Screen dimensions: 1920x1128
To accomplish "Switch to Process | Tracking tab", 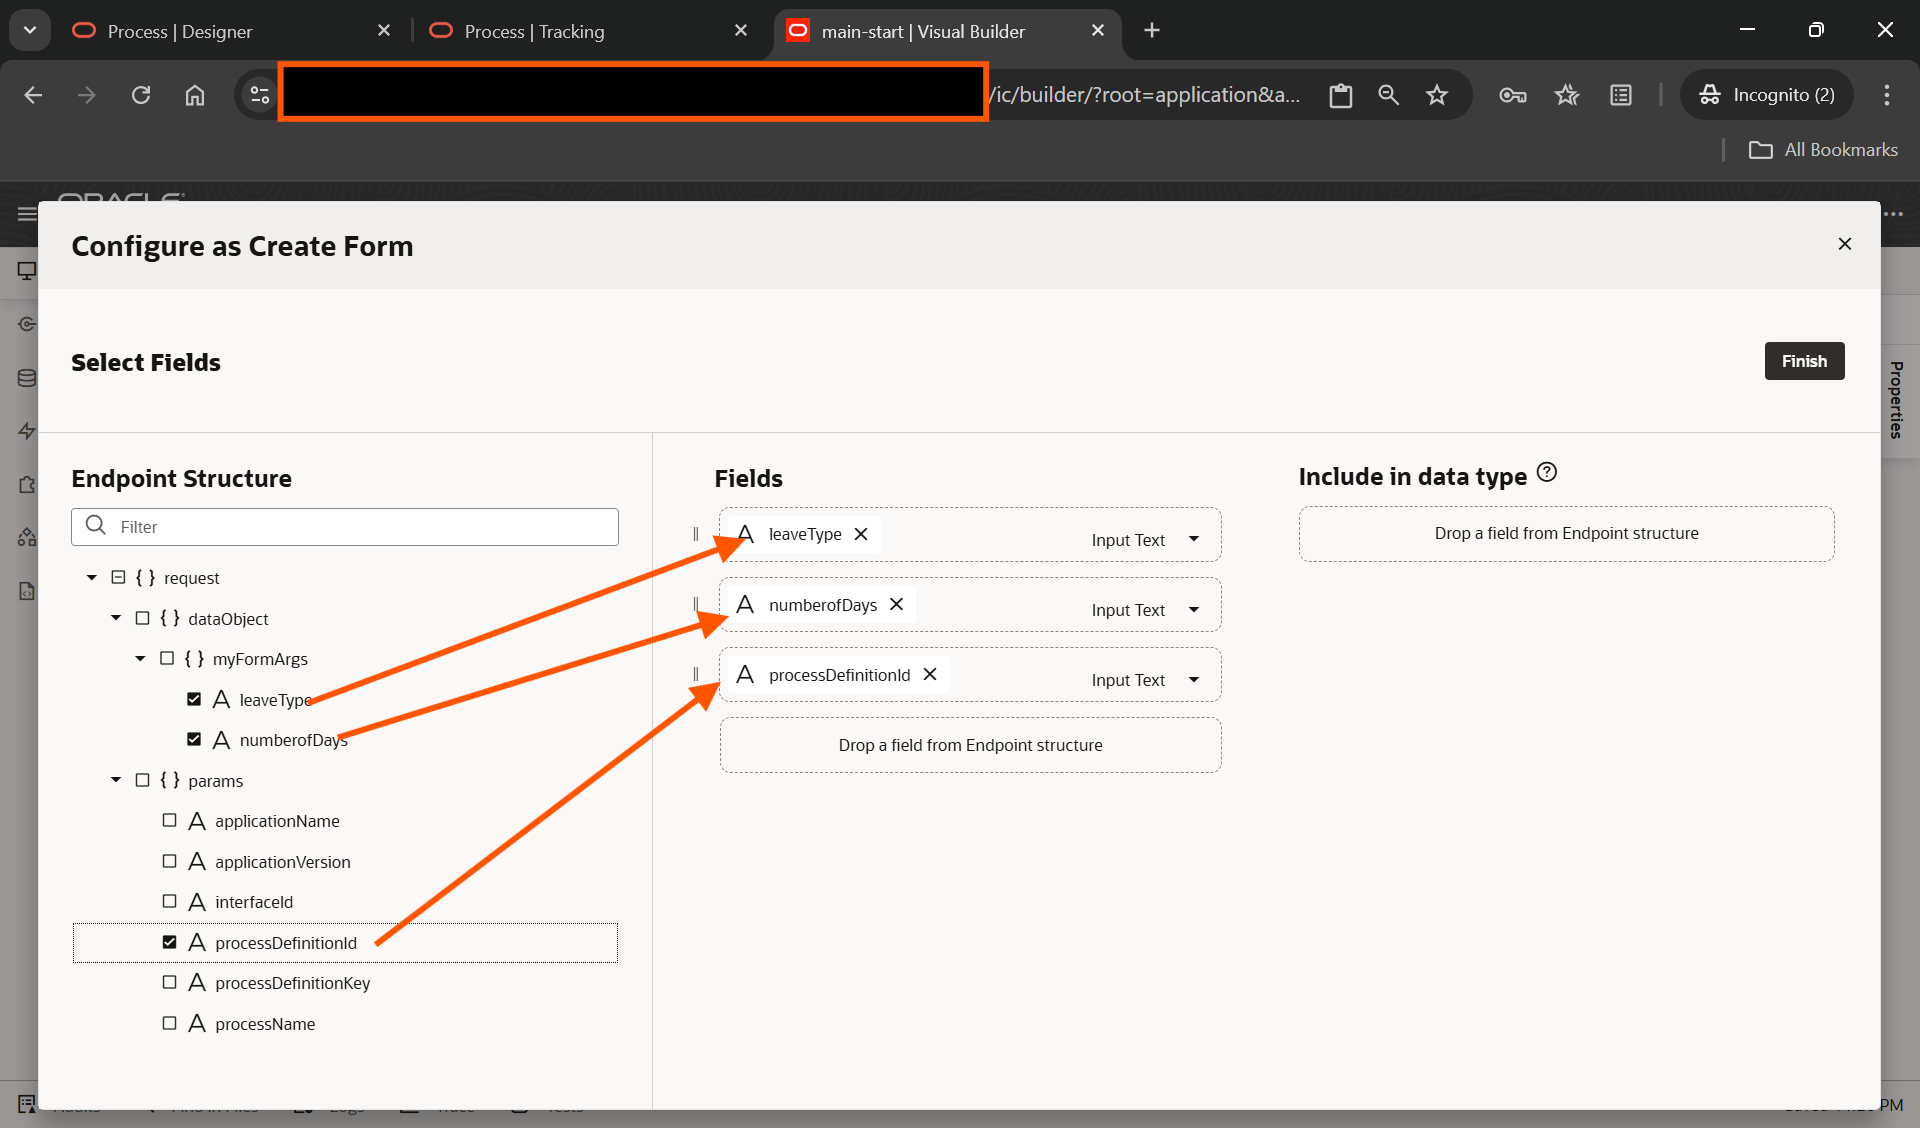I will [534, 31].
